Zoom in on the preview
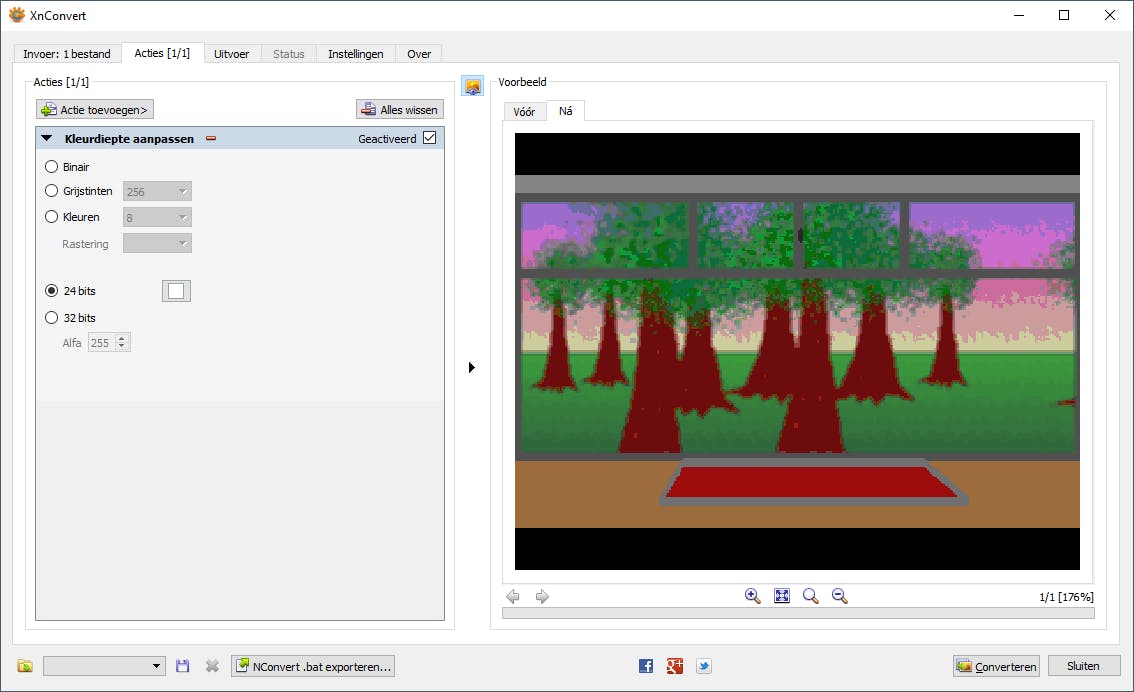Screen dimensions: 1134x692 (x=752, y=596)
